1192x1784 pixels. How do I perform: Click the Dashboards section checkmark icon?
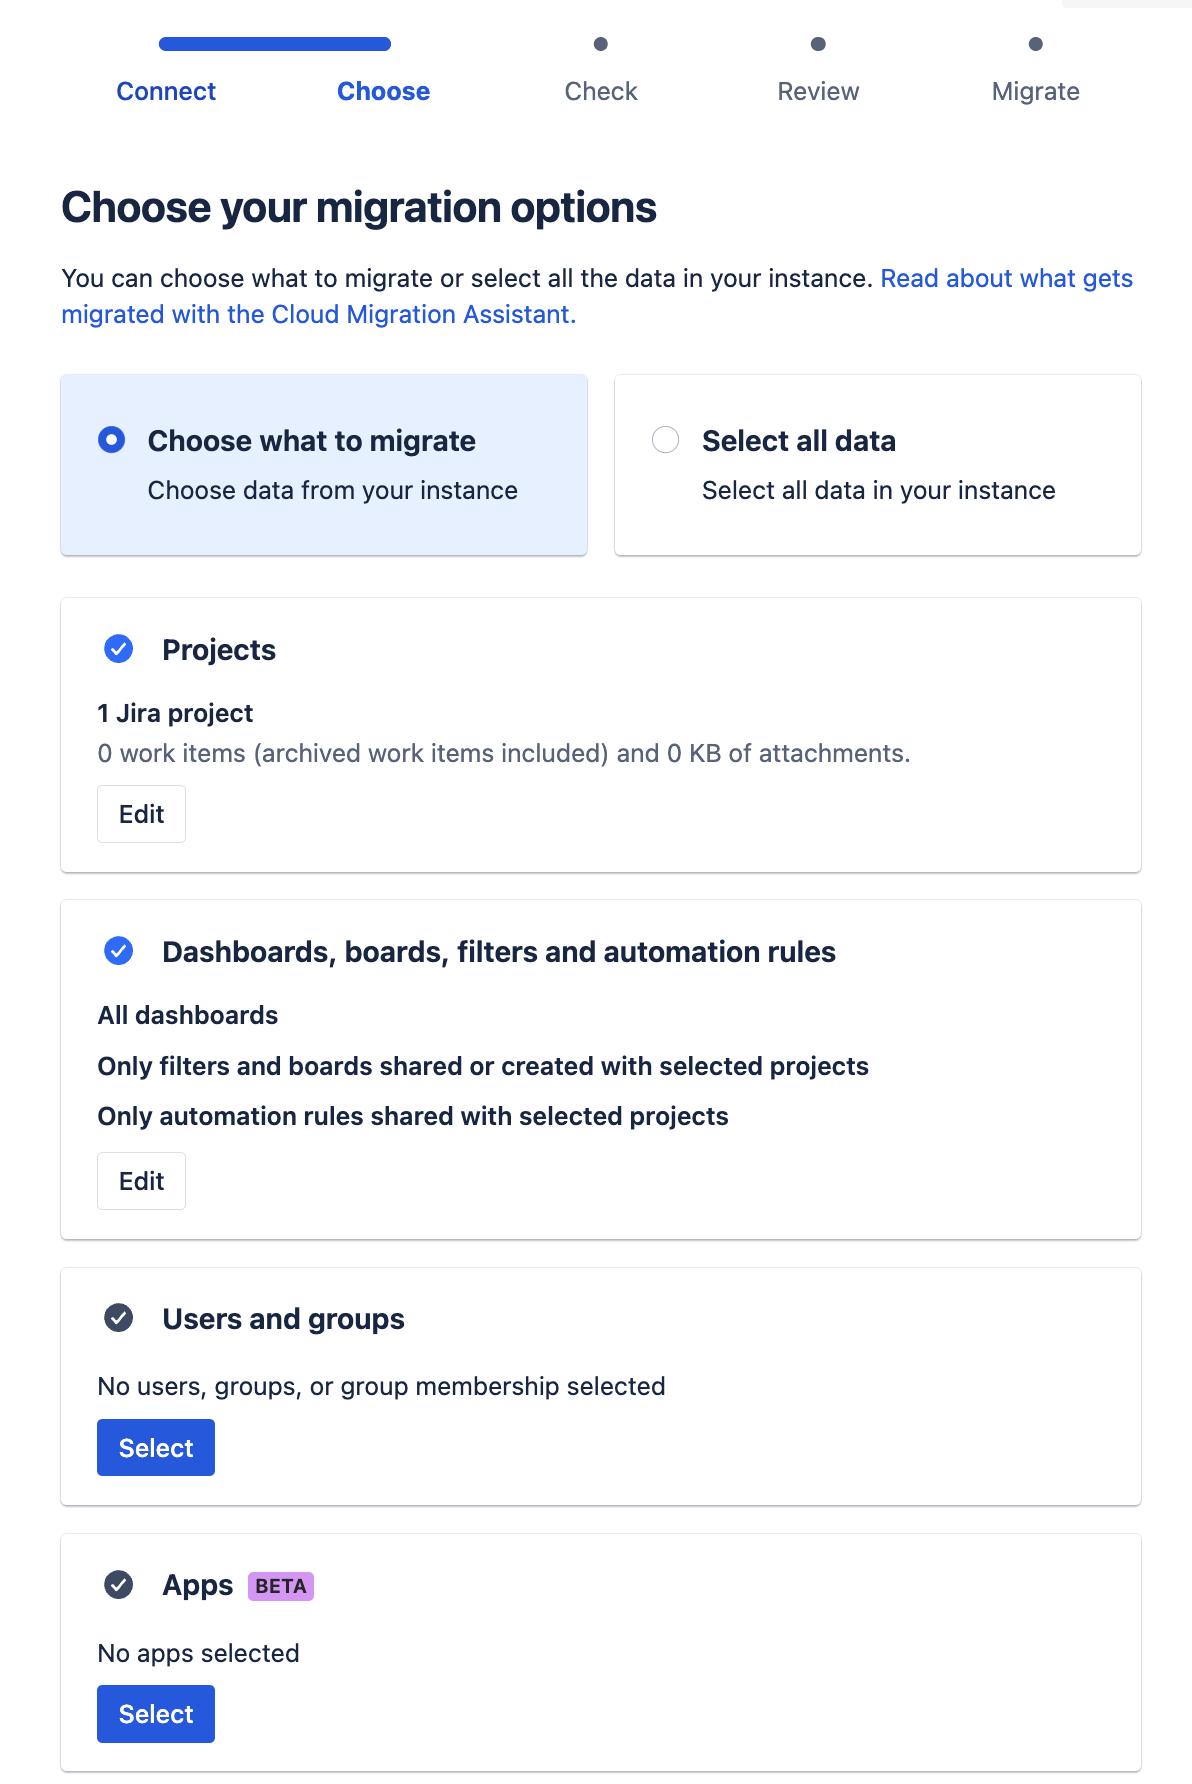pyautogui.click(x=119, y=951)
